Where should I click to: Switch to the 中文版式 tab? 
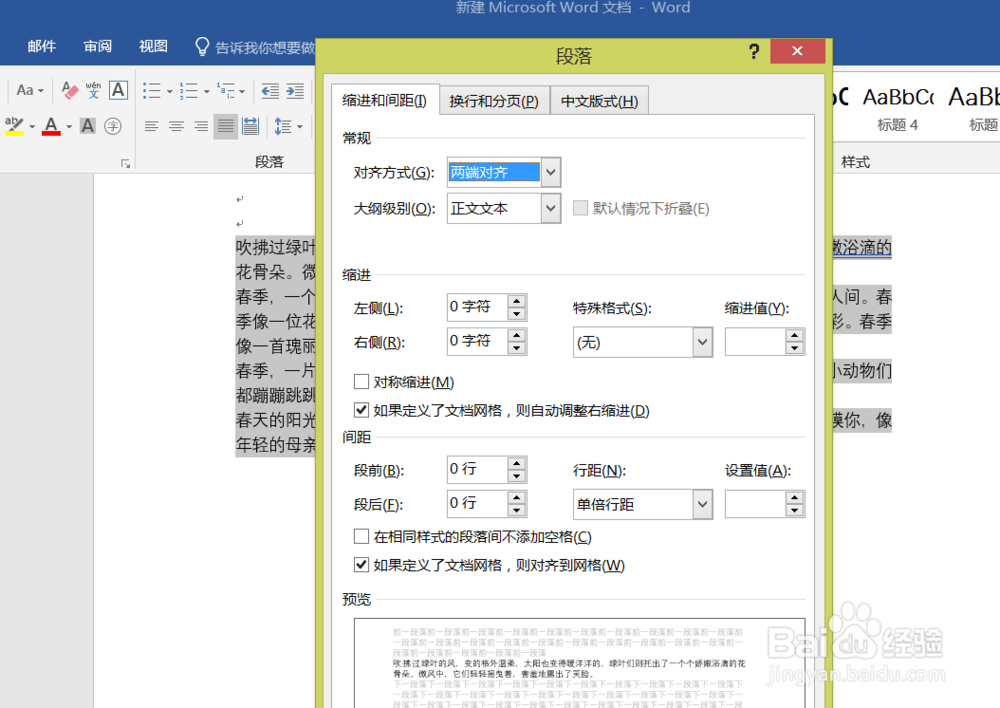coord(599,101)
